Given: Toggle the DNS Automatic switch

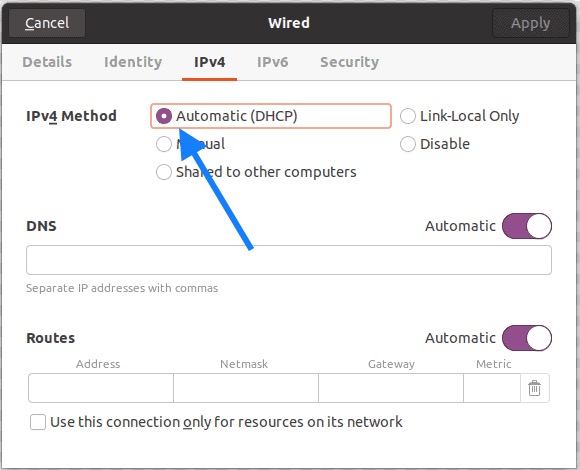Looking at the screenshot, I should (x=527, y=226).
